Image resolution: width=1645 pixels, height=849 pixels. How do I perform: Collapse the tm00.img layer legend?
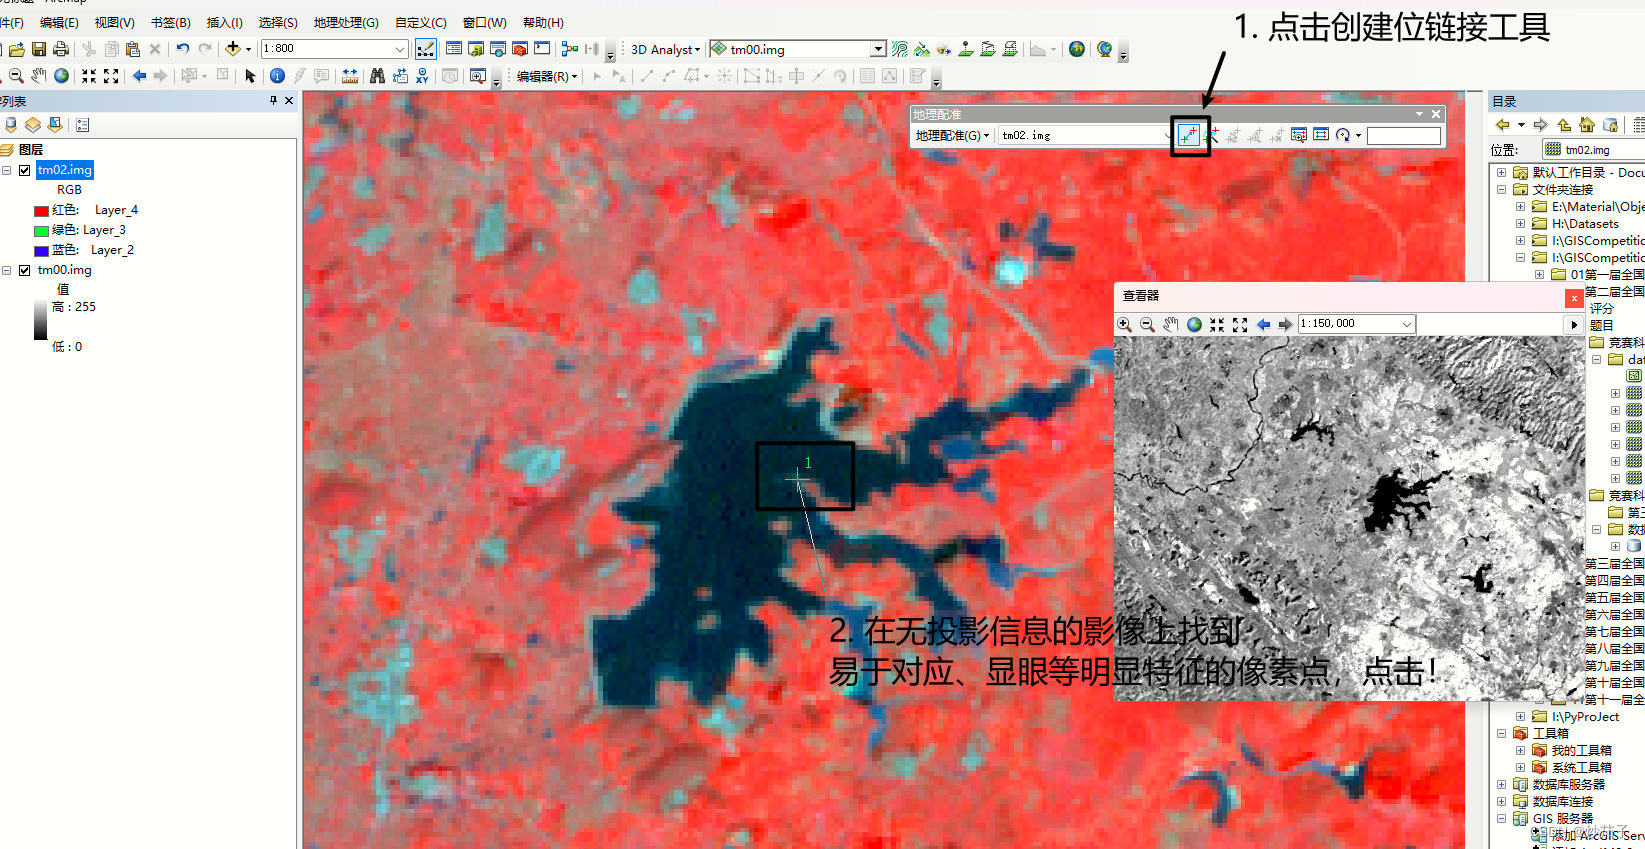(7, 270)
